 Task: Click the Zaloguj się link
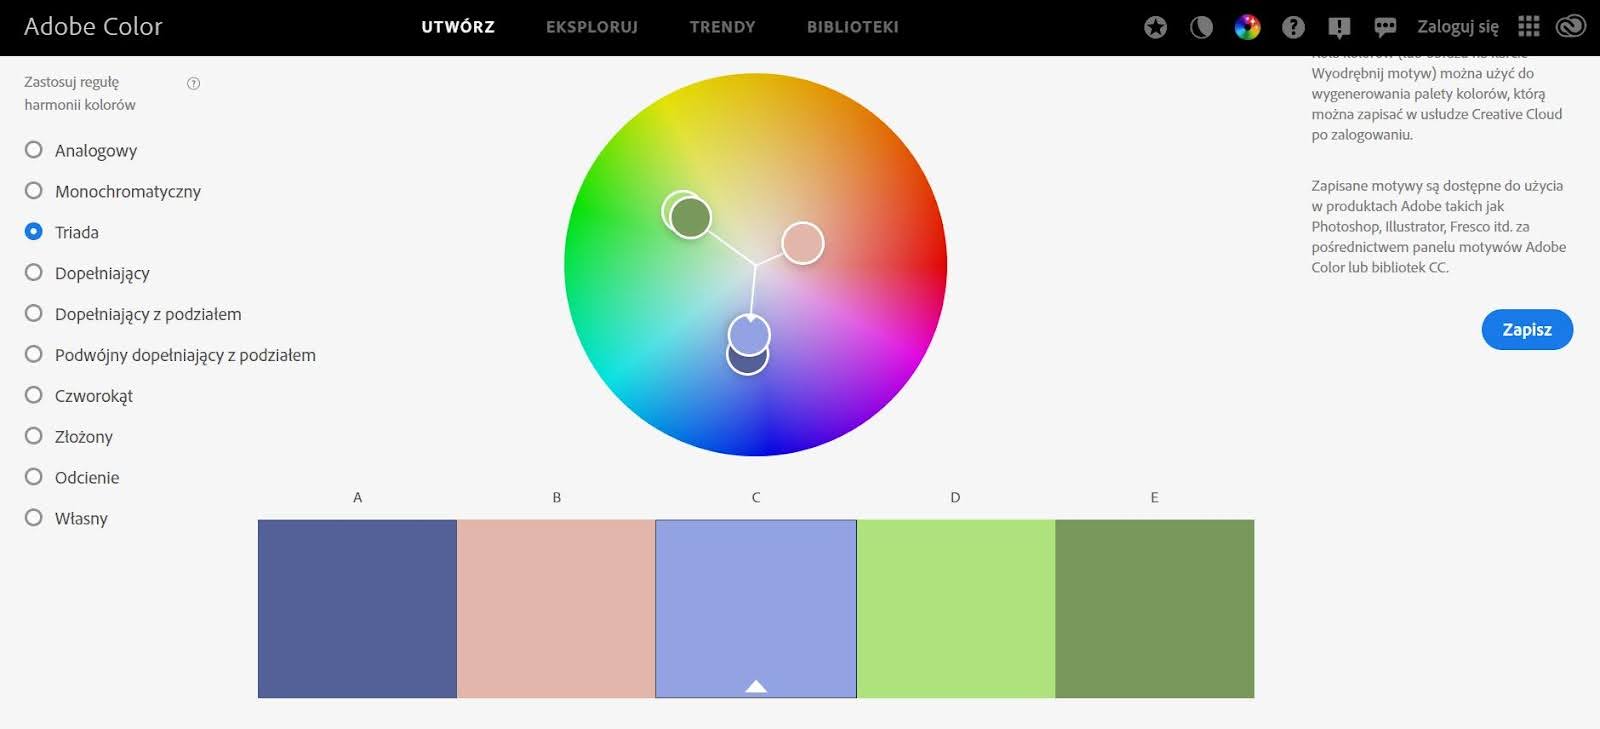[x=1457, y=27]
